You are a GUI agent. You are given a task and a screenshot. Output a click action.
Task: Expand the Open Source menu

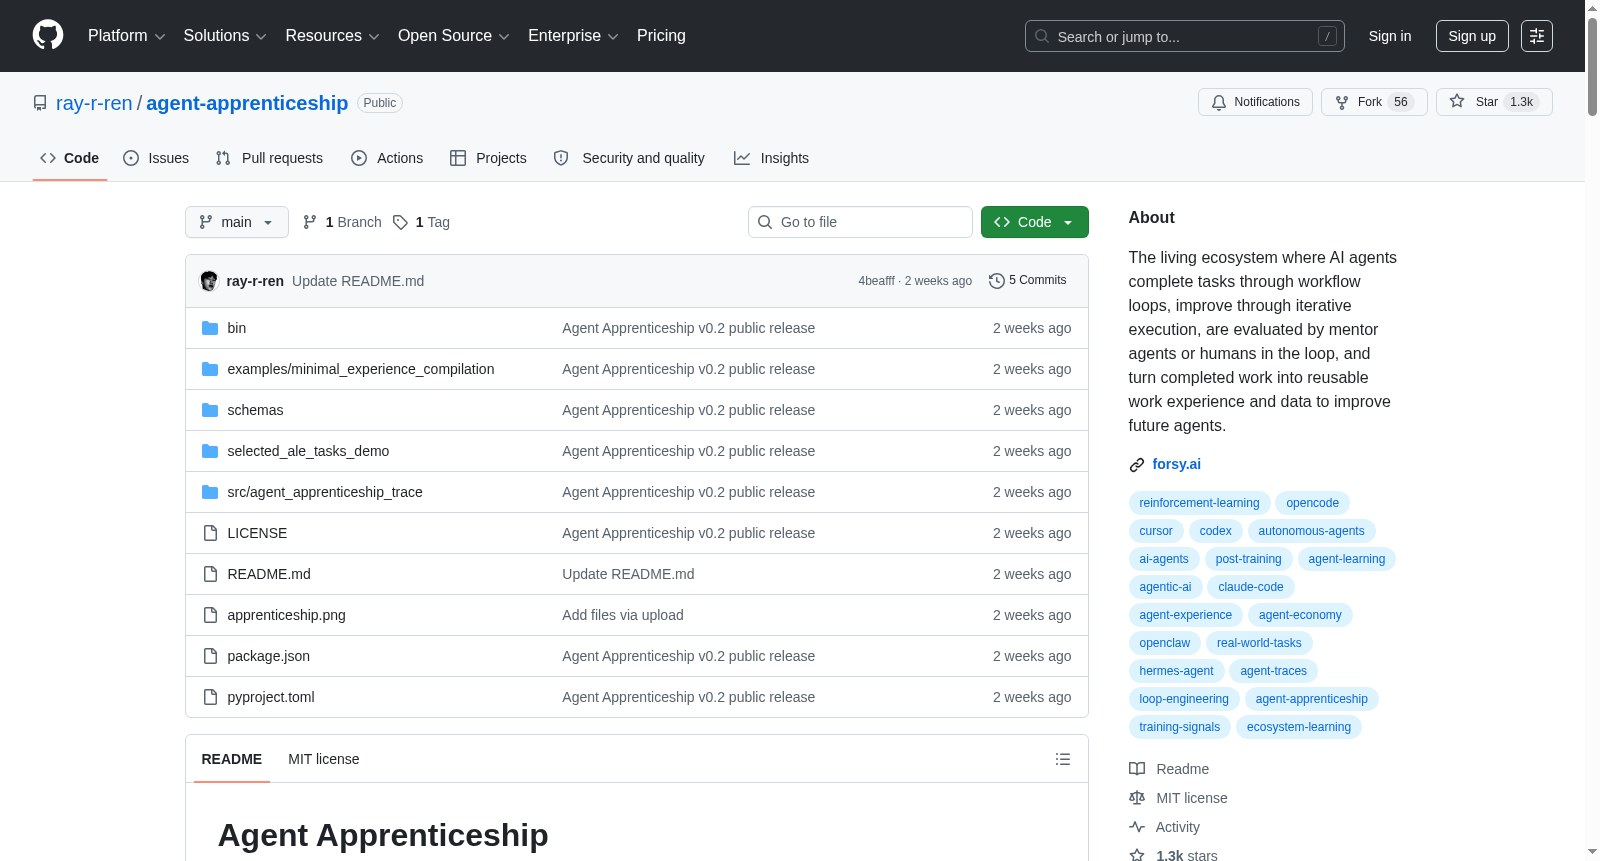click(x=453, y=36)
